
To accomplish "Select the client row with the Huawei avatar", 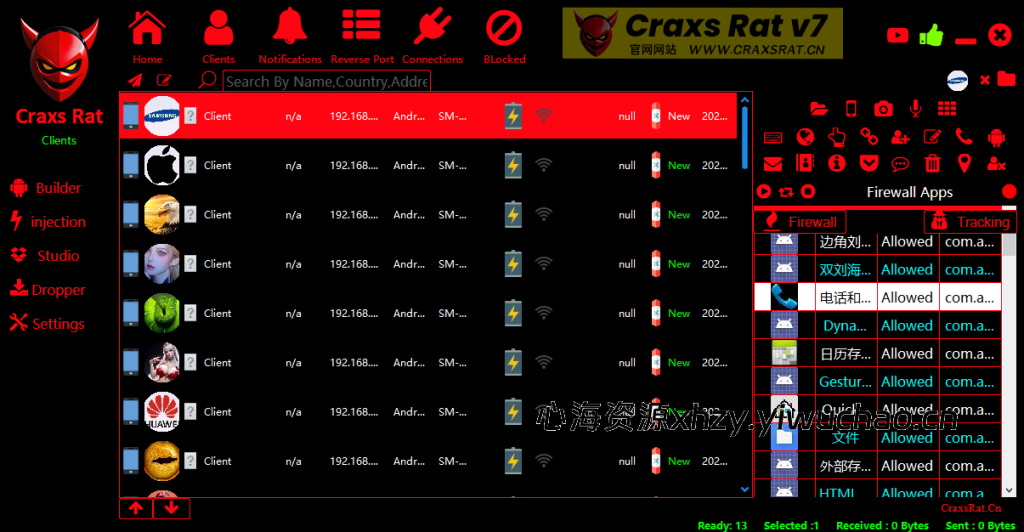I will 429,412.
